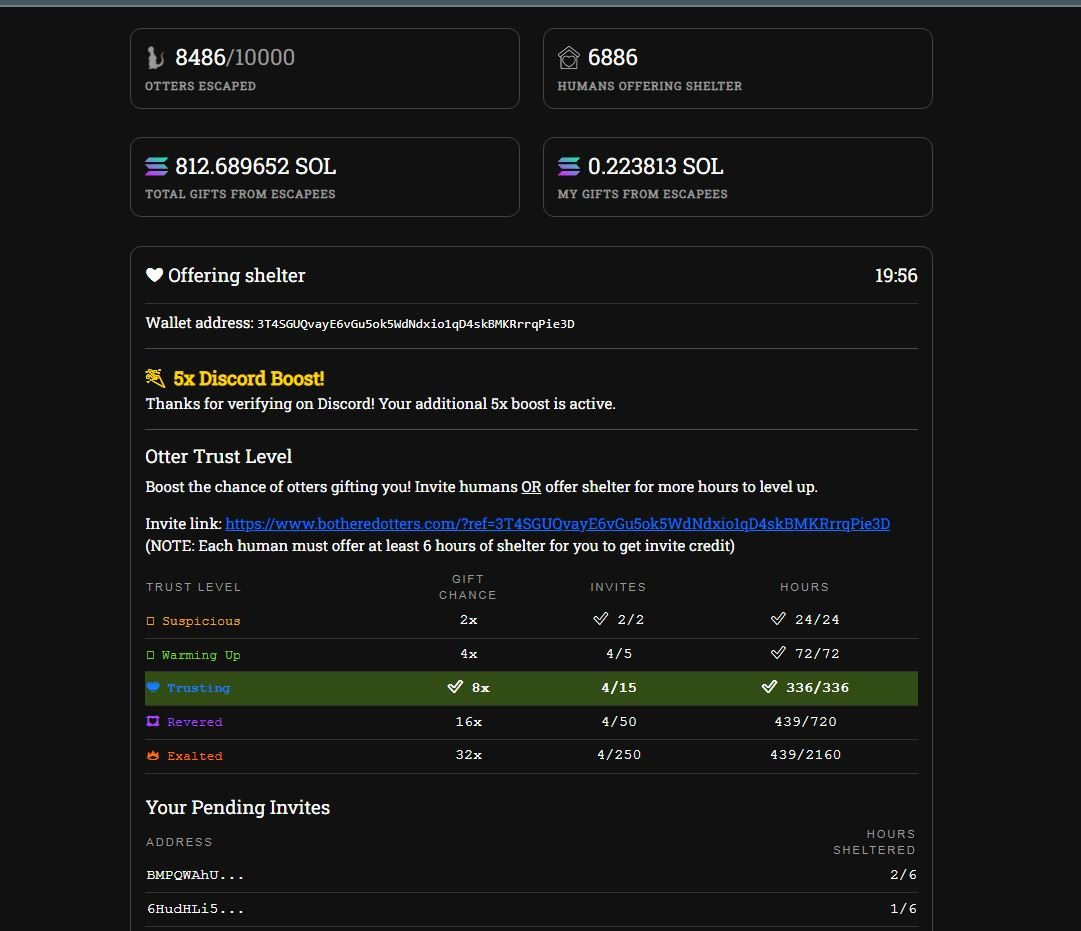Click the ADDRESS column header
The image size is (1081, 931).
point(179,842)
